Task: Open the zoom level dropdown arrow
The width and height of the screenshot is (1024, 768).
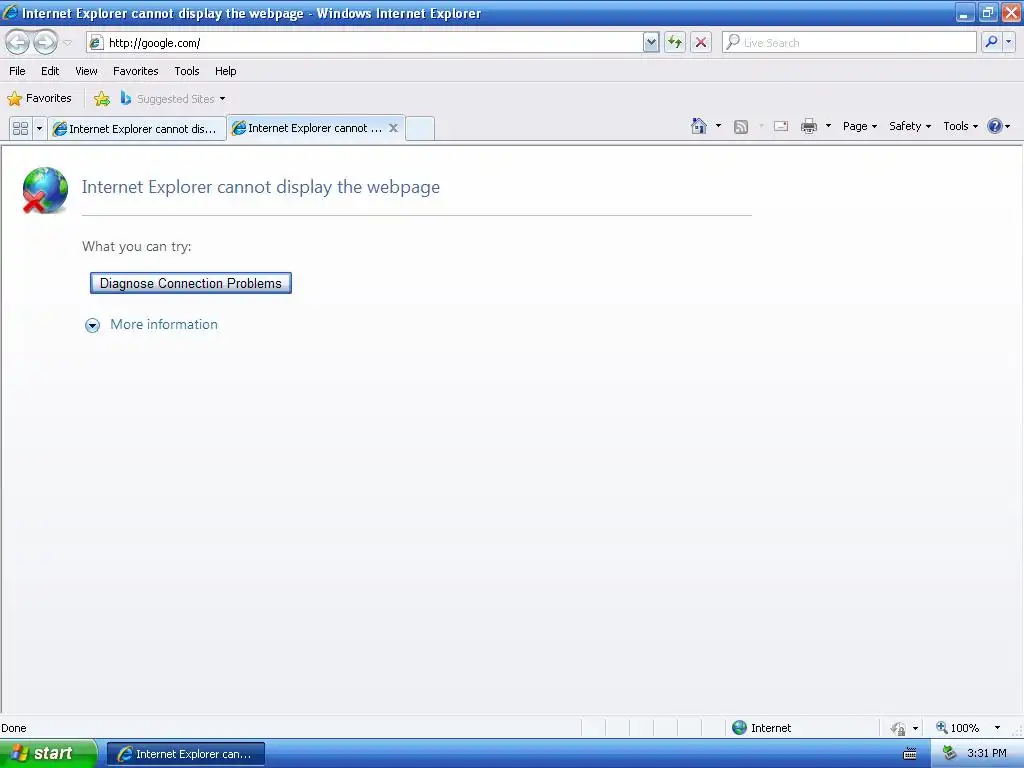Action: pyautogui.click(x=997, y=728)
